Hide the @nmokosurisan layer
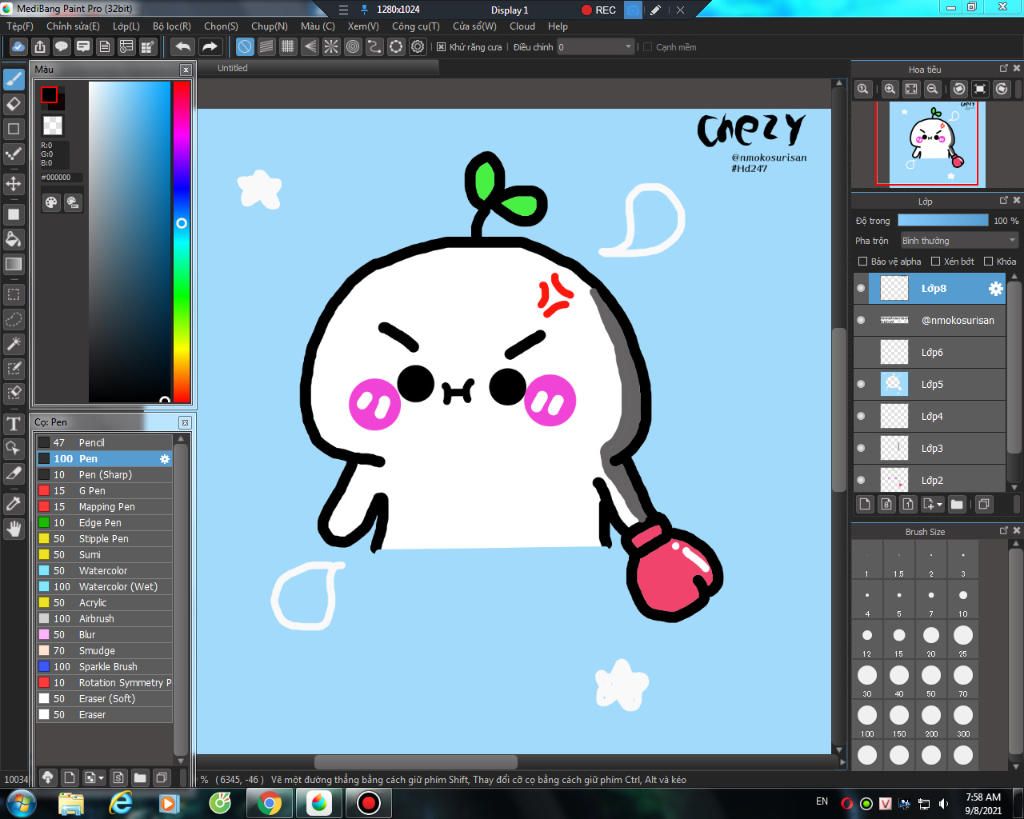Image resolution: width=1024 pixels, height=819 pixels. (x=861, y=320)
